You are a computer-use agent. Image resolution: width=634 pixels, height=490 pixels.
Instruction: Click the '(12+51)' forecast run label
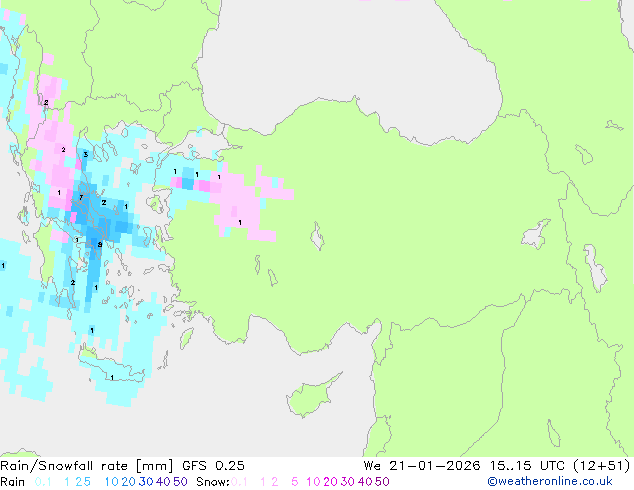click(602, 466)
